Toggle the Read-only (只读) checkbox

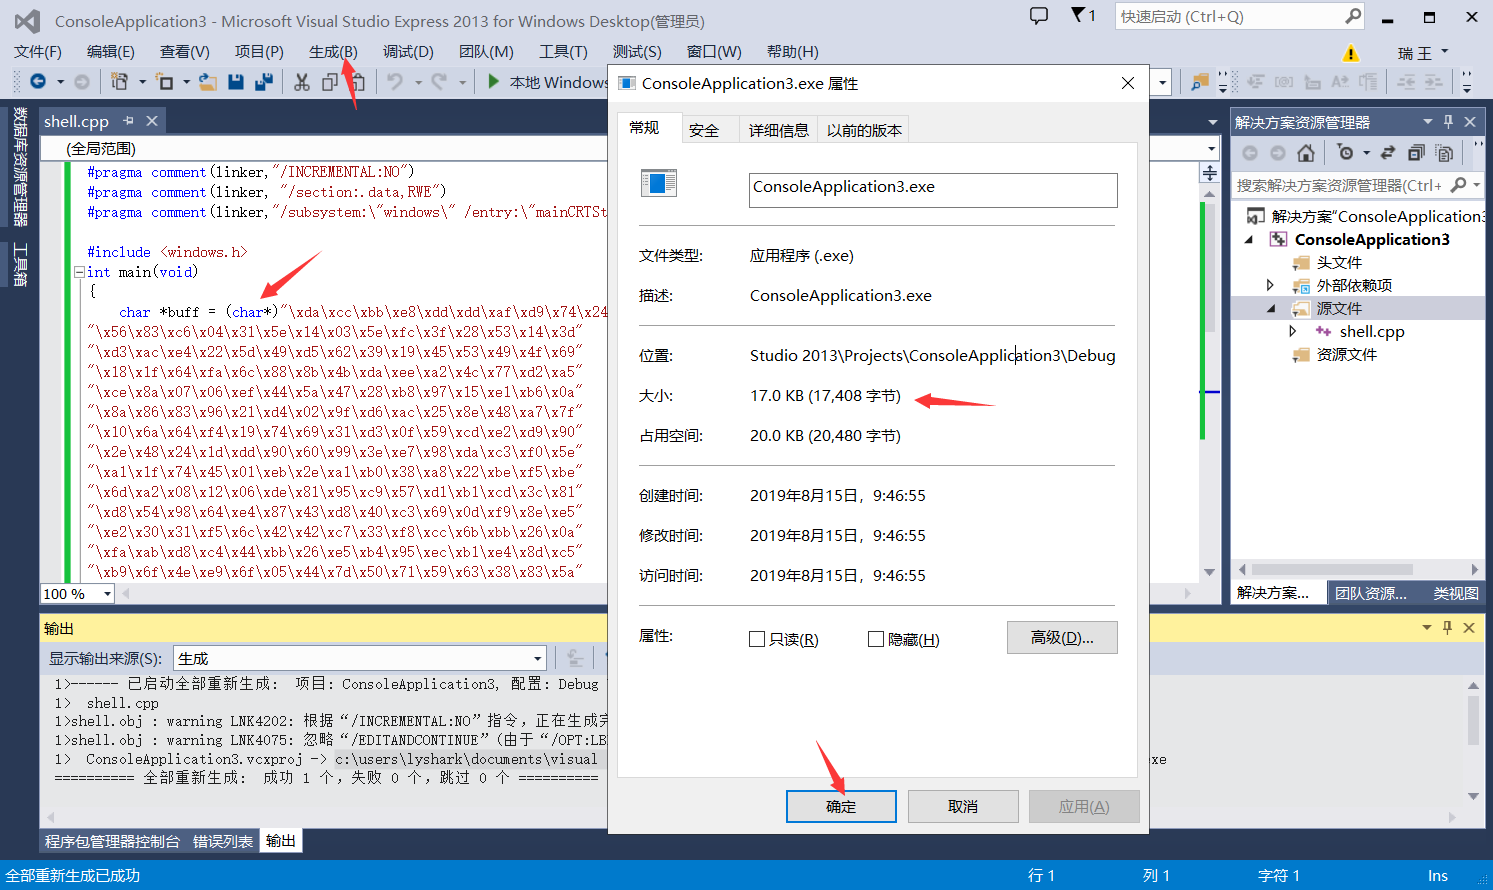pos(757,639)
